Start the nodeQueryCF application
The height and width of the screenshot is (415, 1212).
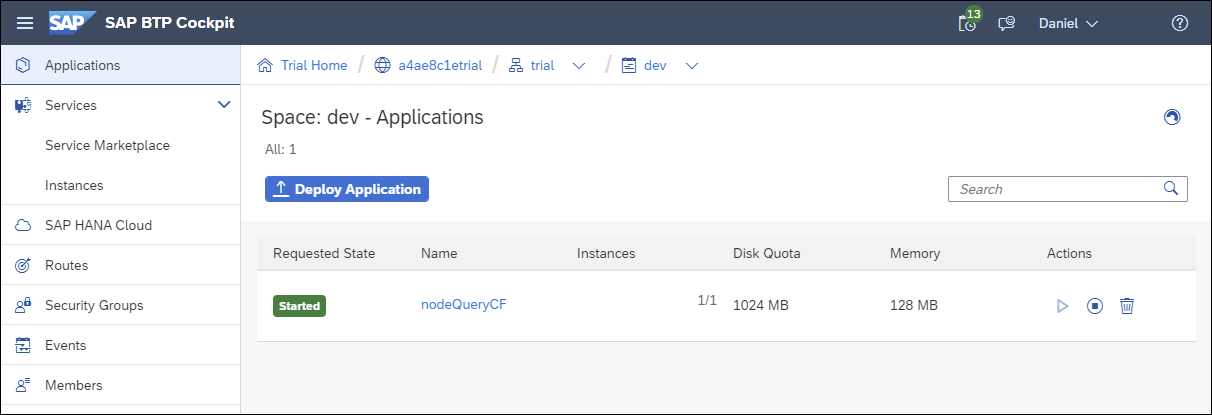tap(1063, 305)
